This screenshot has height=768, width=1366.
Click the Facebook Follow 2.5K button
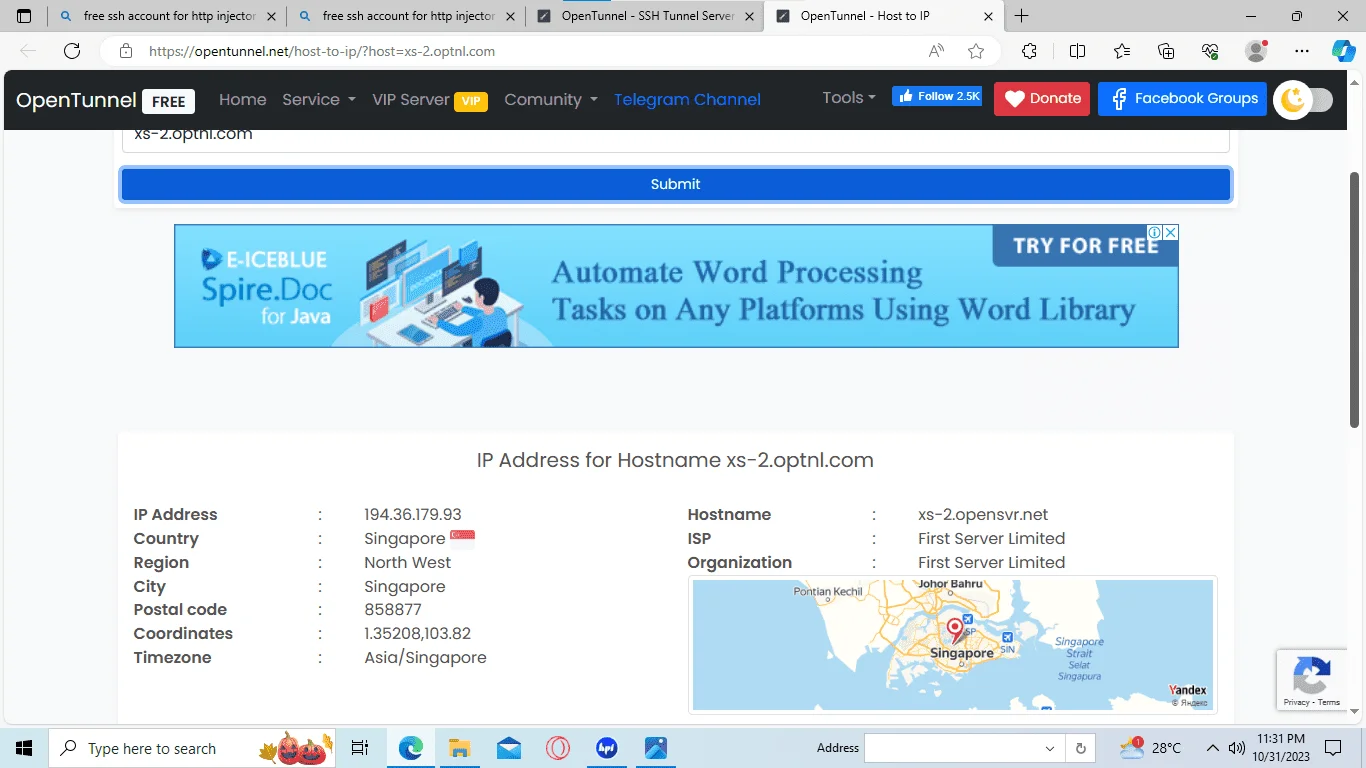tap(937, 96)
